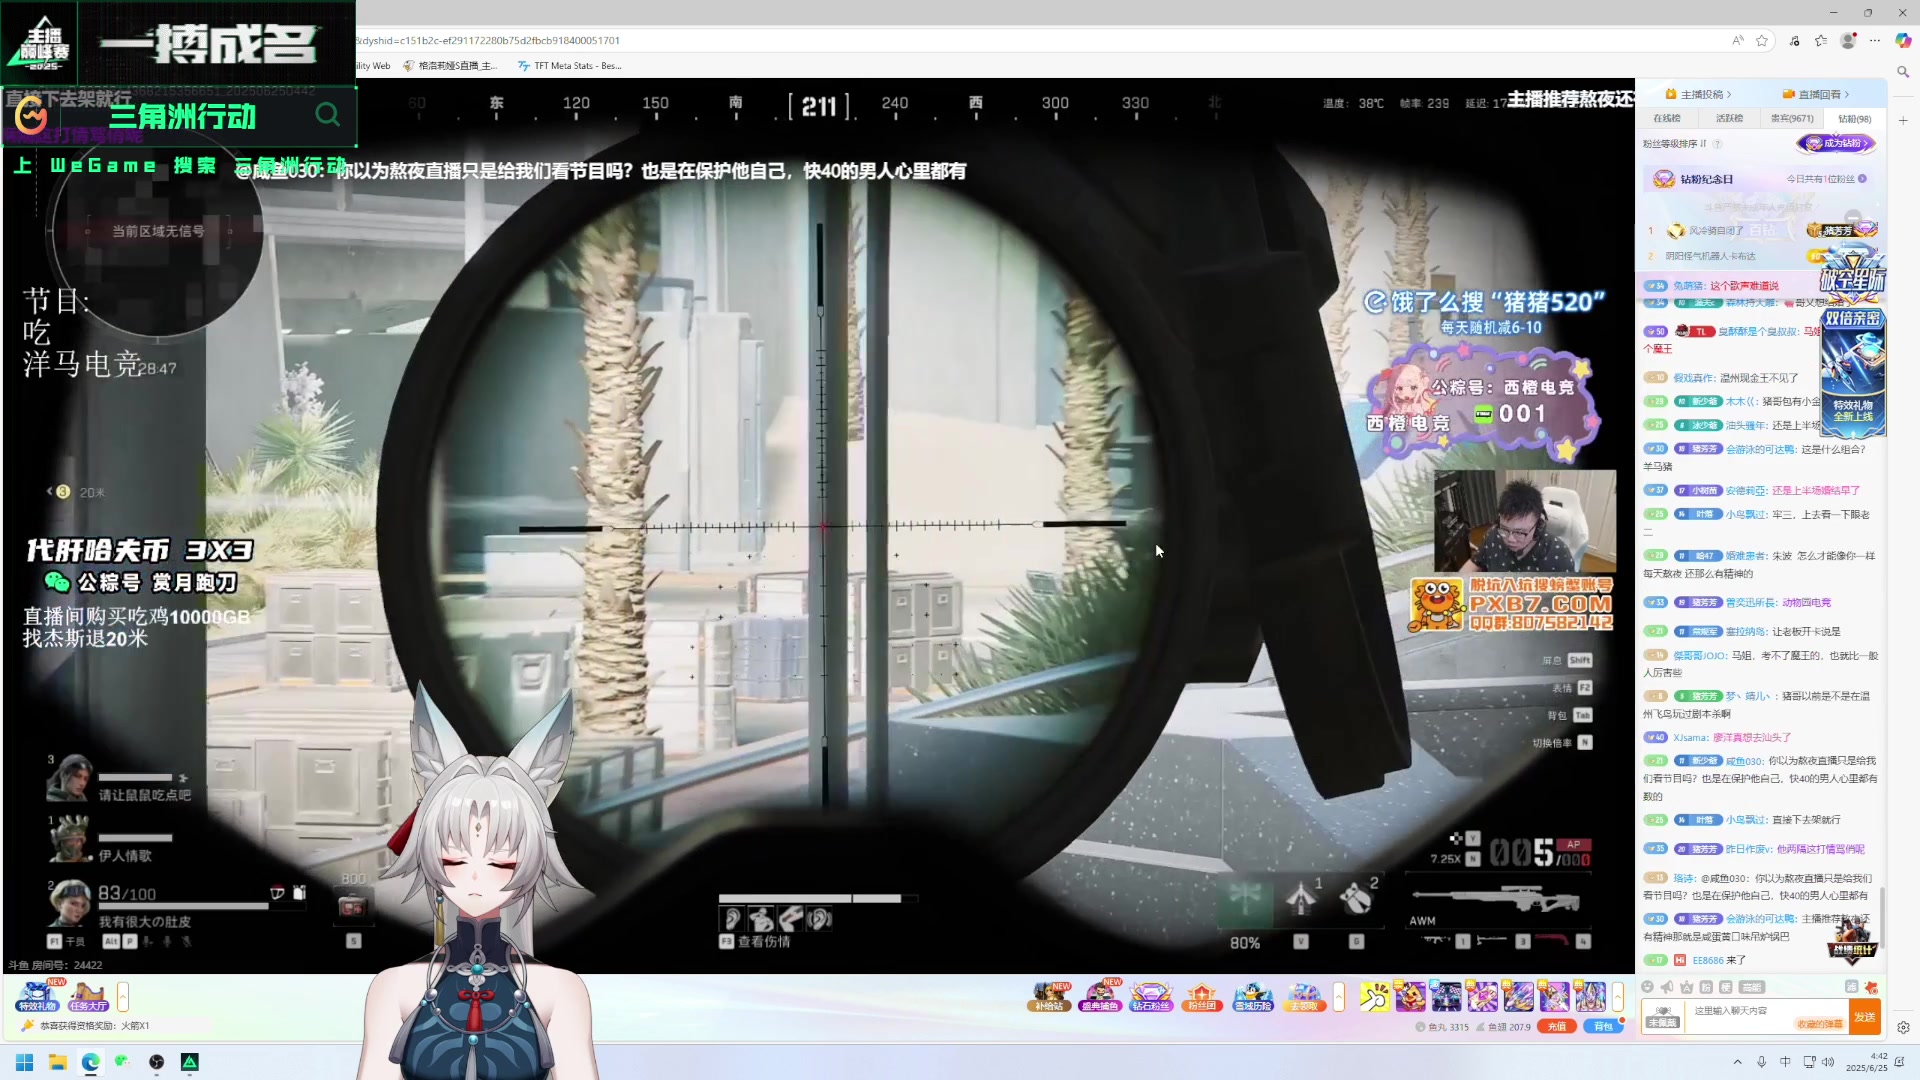Switch to the 贵宾(9671) tab
The height and width of the screenshot is (1080, 1920).
tap(1792, 118)
